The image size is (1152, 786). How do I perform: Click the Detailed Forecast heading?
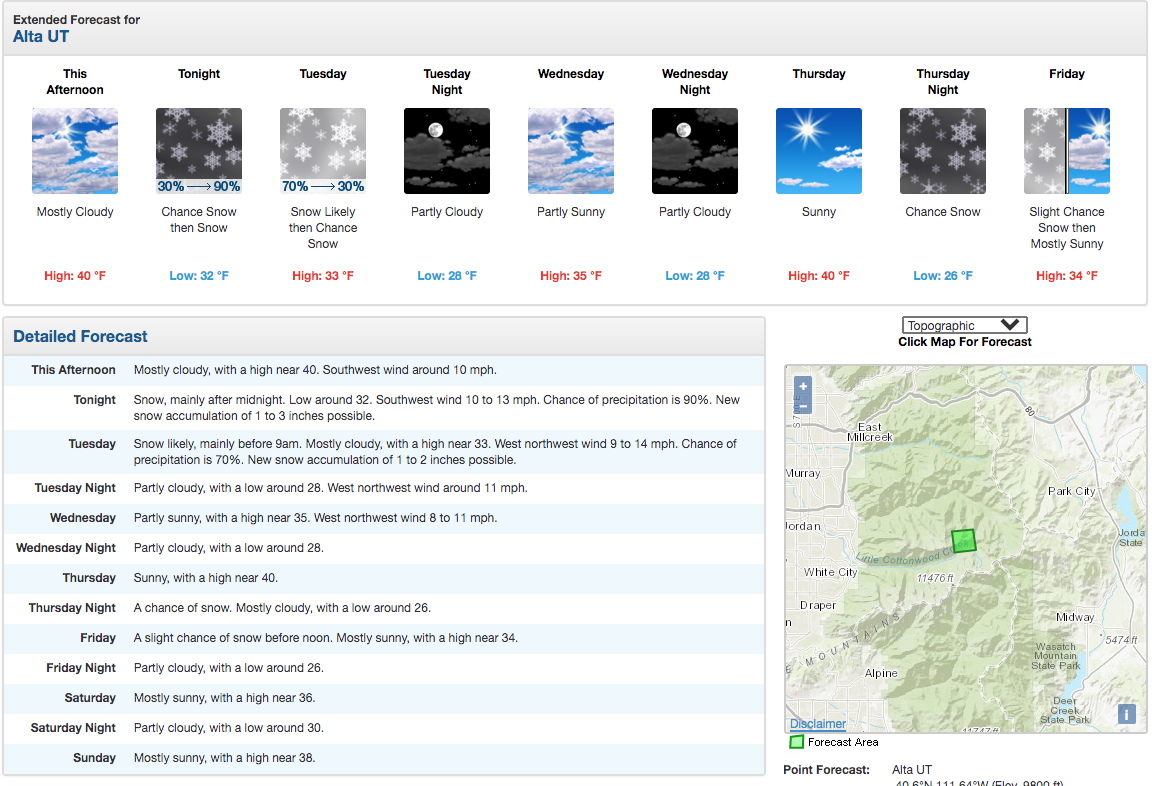[x=80, y=336]
